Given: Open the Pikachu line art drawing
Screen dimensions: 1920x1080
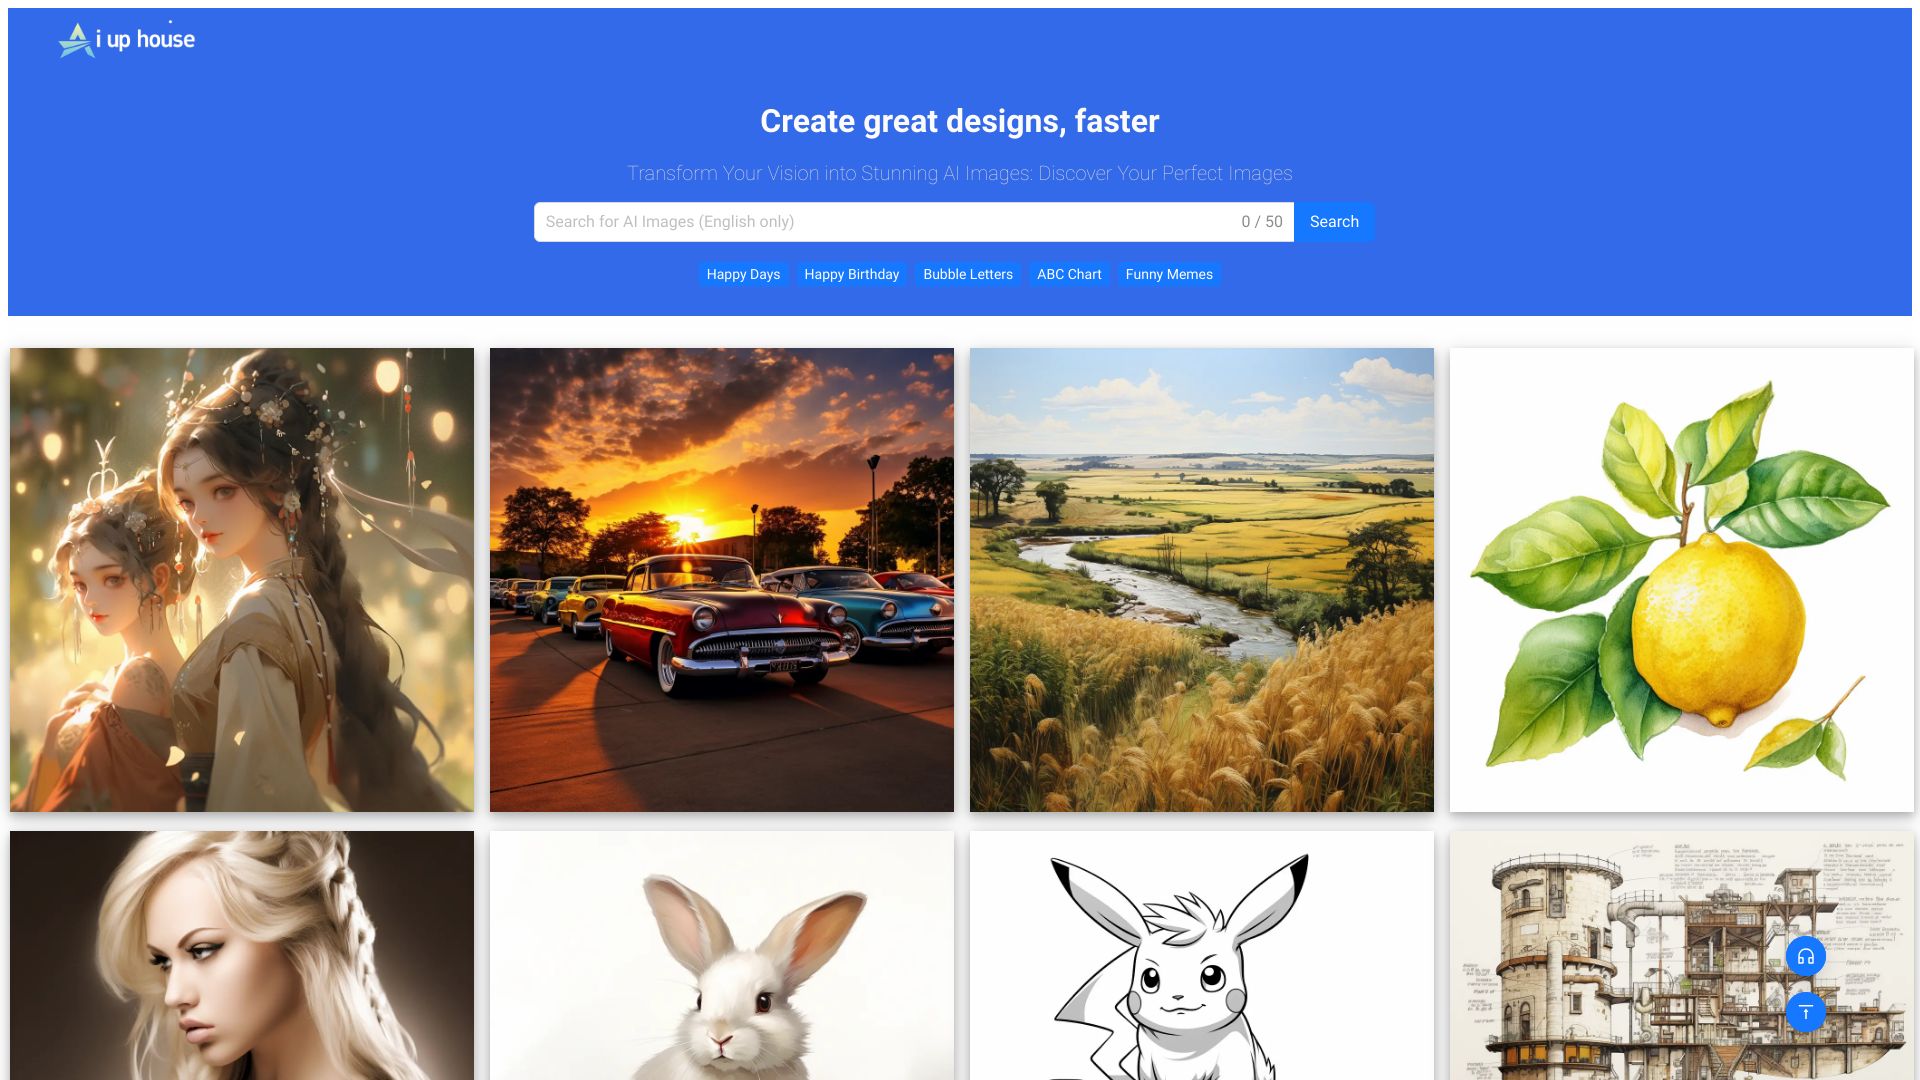Looking at the screenshot, I should pyautogui.click(x=1202, y=955).
